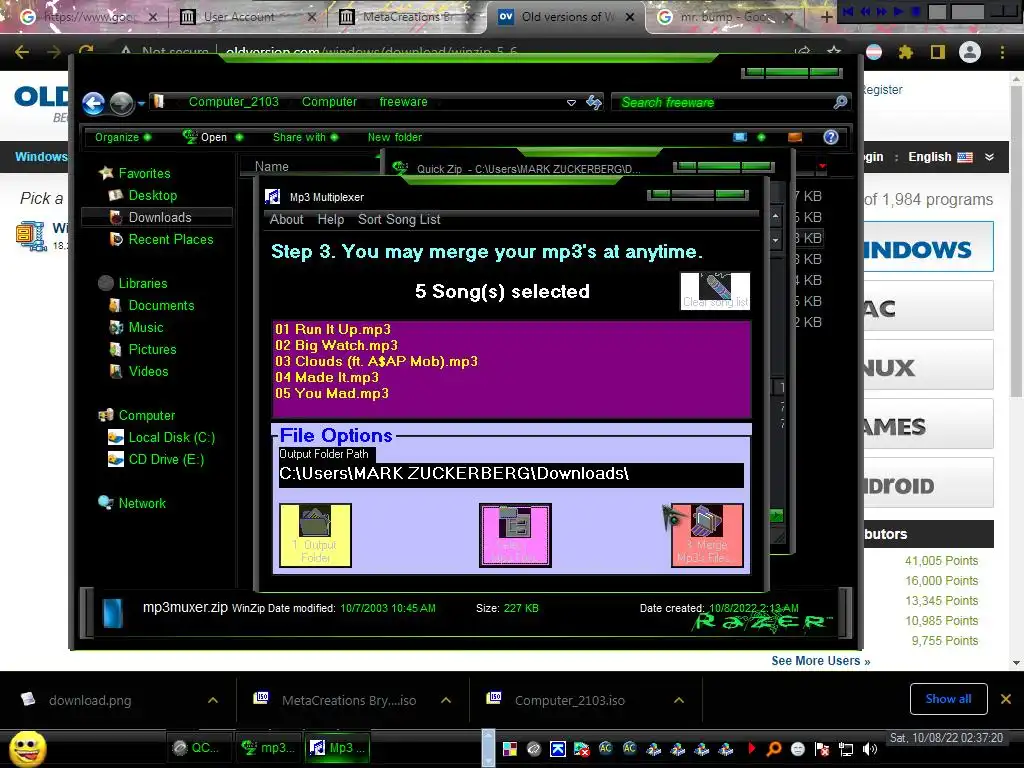This screenshot has height=768, width=1024.
Task: Click the Explorer back arrow button
Action: coord(93,103)
